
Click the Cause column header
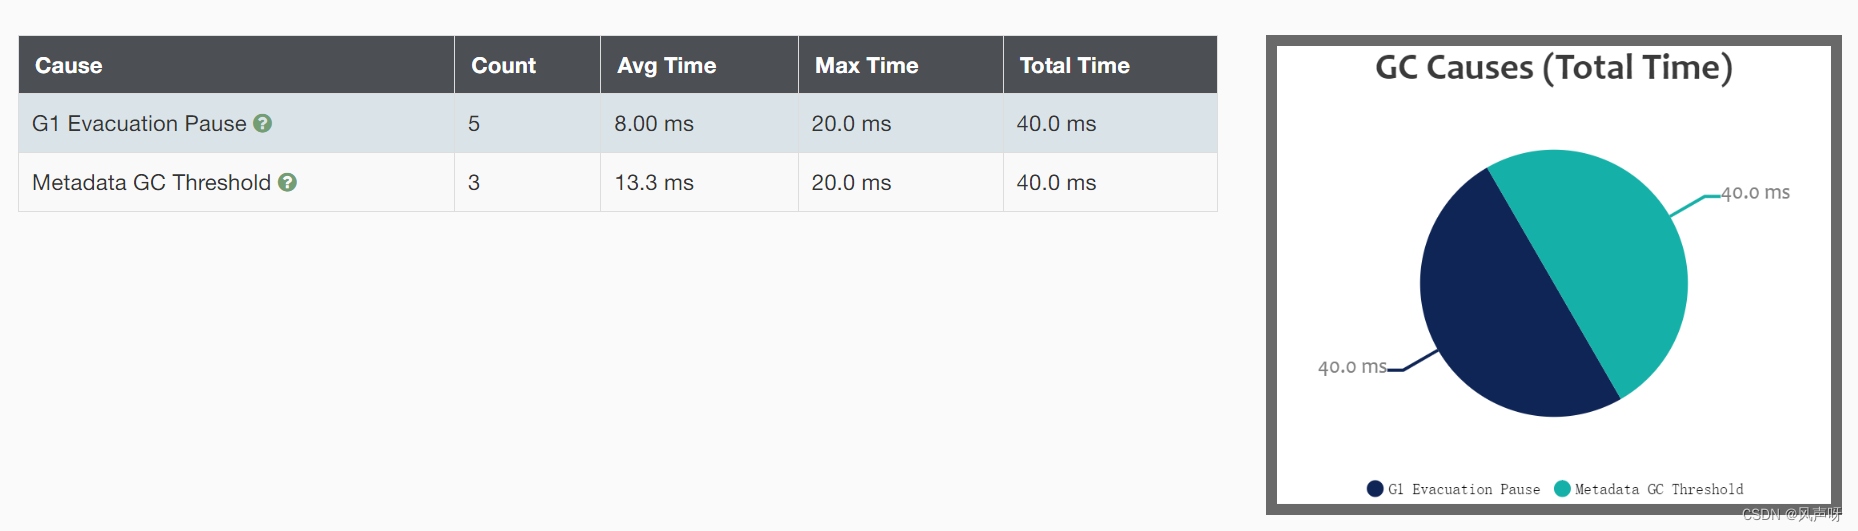pyautogui.click(x=69, y=65)
